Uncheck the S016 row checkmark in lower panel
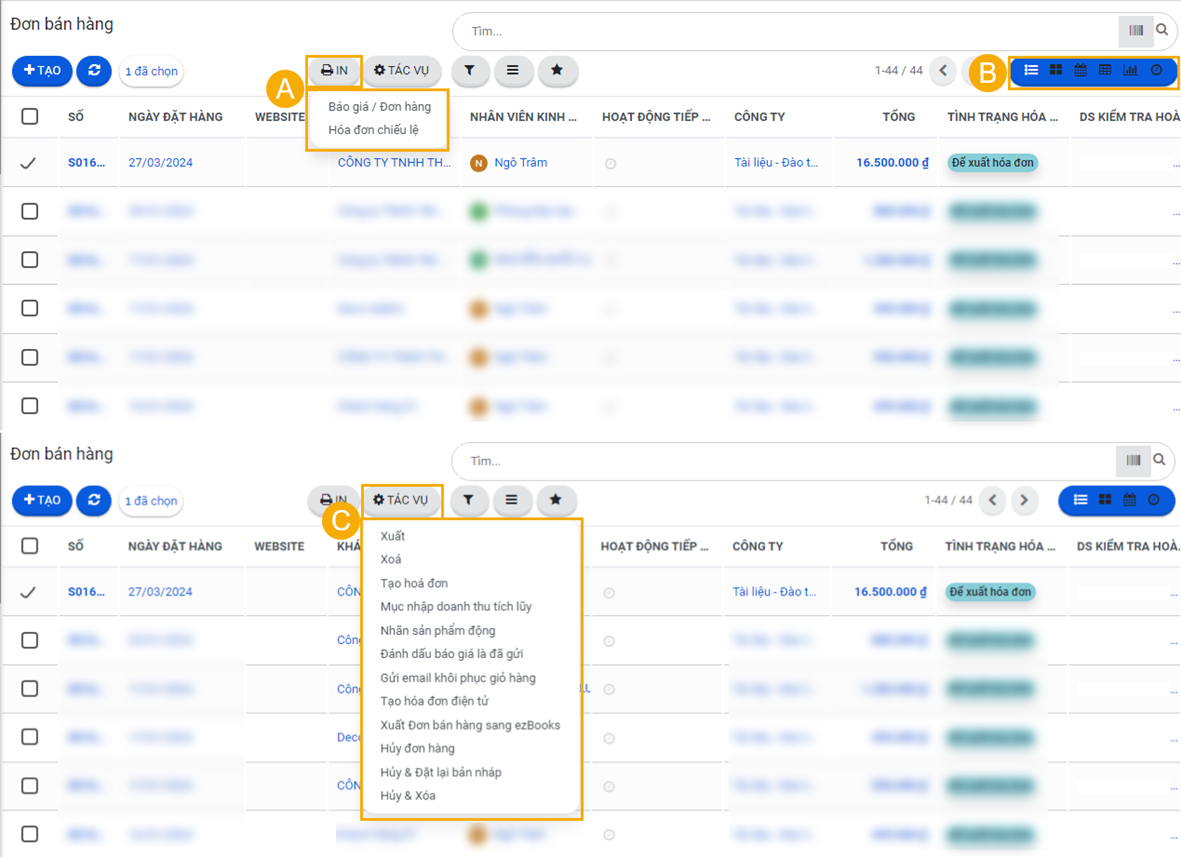 coord(28,592)
